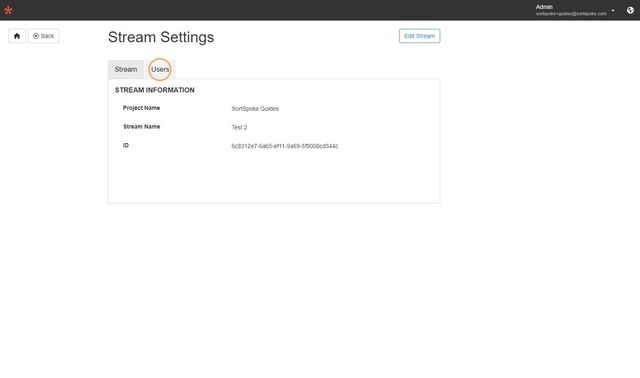The width and height of the screenshot is (640, 378).
Task: Click the globe icon in top bar
Action: click(630, 10)
